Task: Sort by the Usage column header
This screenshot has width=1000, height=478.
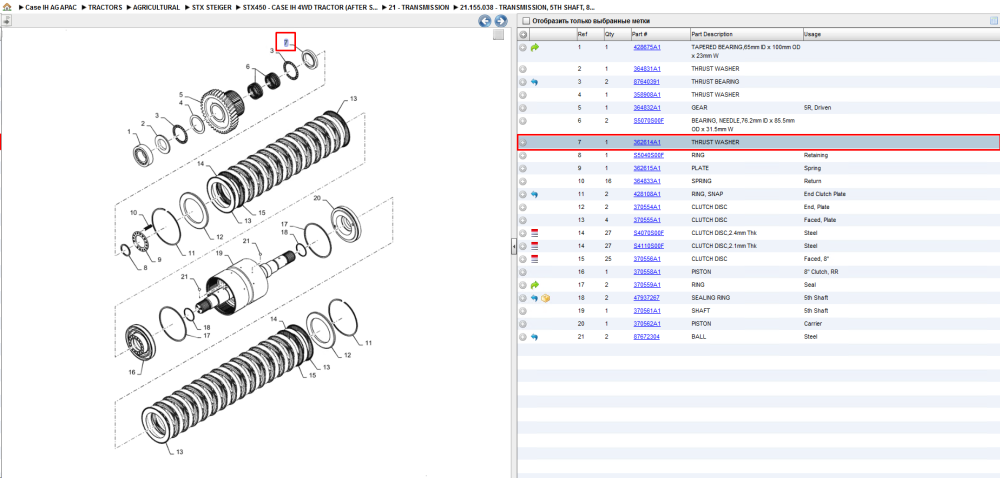Action: click(x=812, y=34)
